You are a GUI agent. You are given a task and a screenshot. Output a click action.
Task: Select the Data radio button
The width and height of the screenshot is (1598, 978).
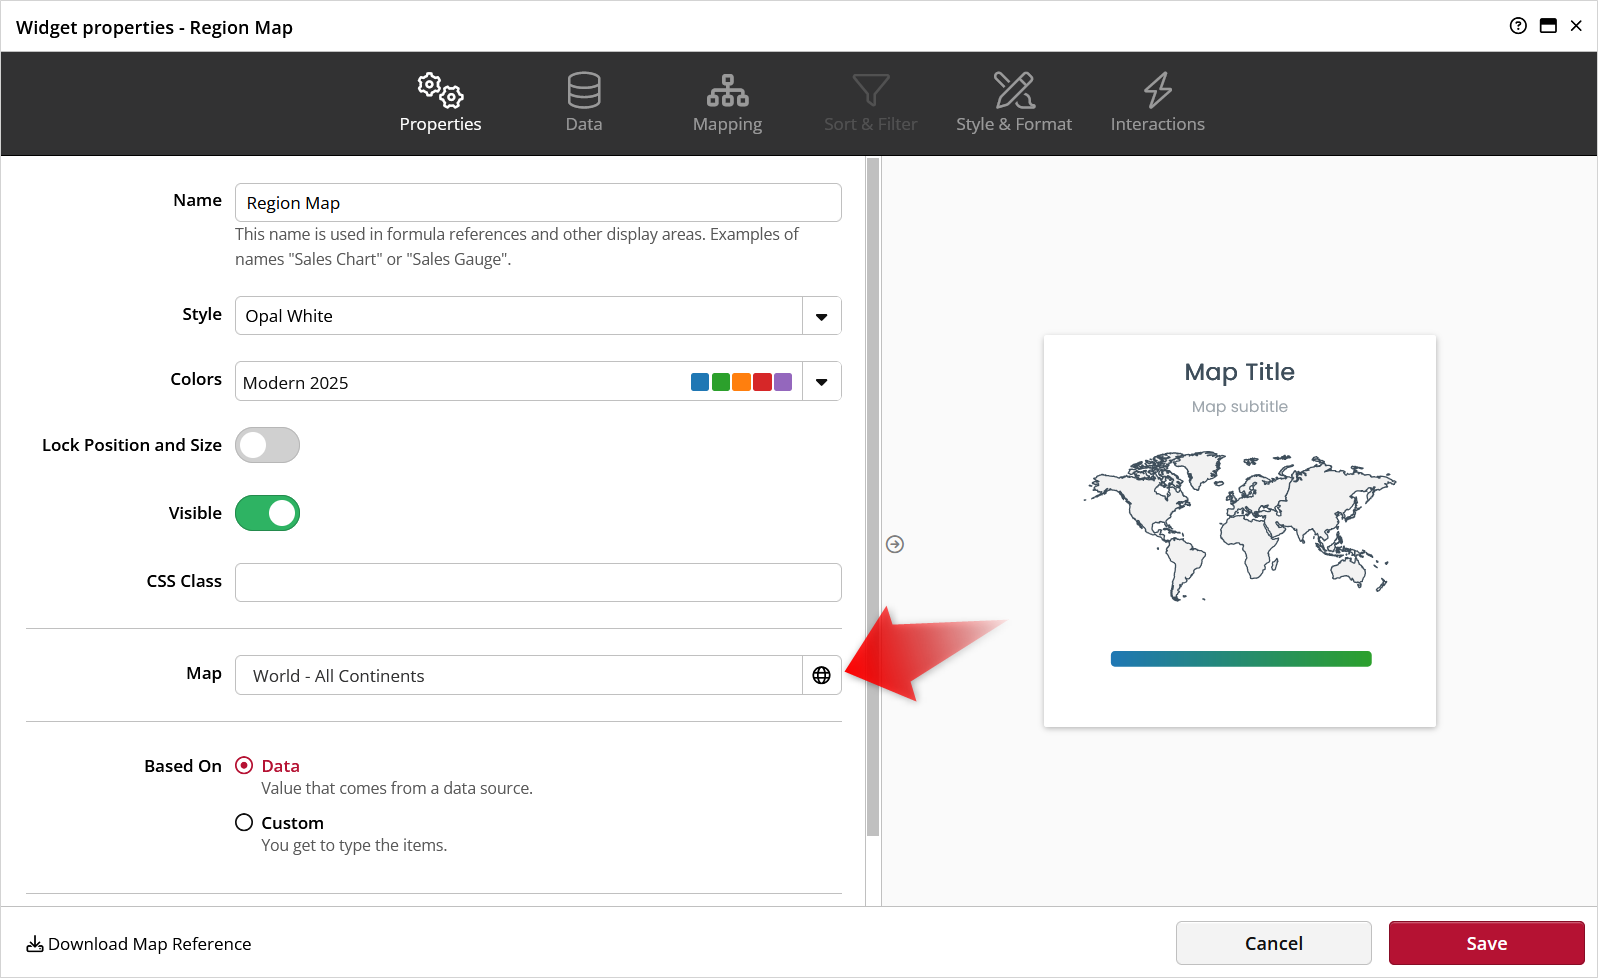[x=244, y=765]
